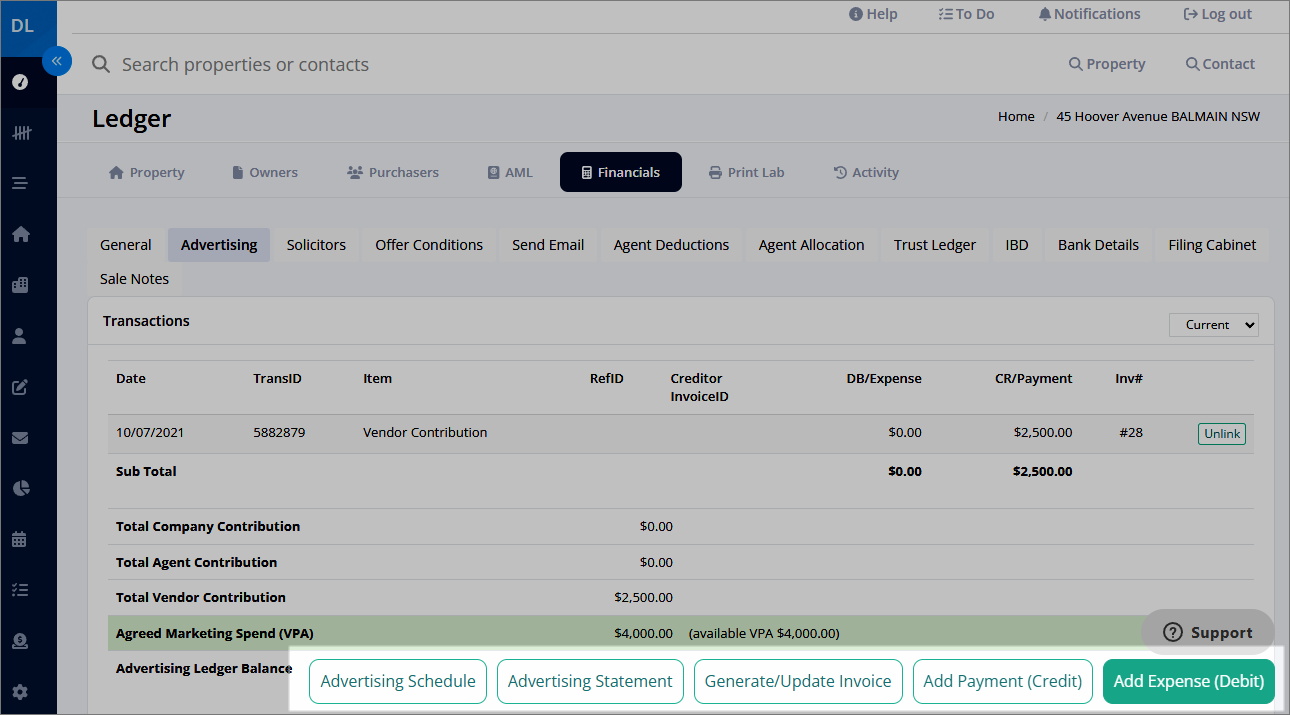Click invoice number #28

coord(1131,433)
